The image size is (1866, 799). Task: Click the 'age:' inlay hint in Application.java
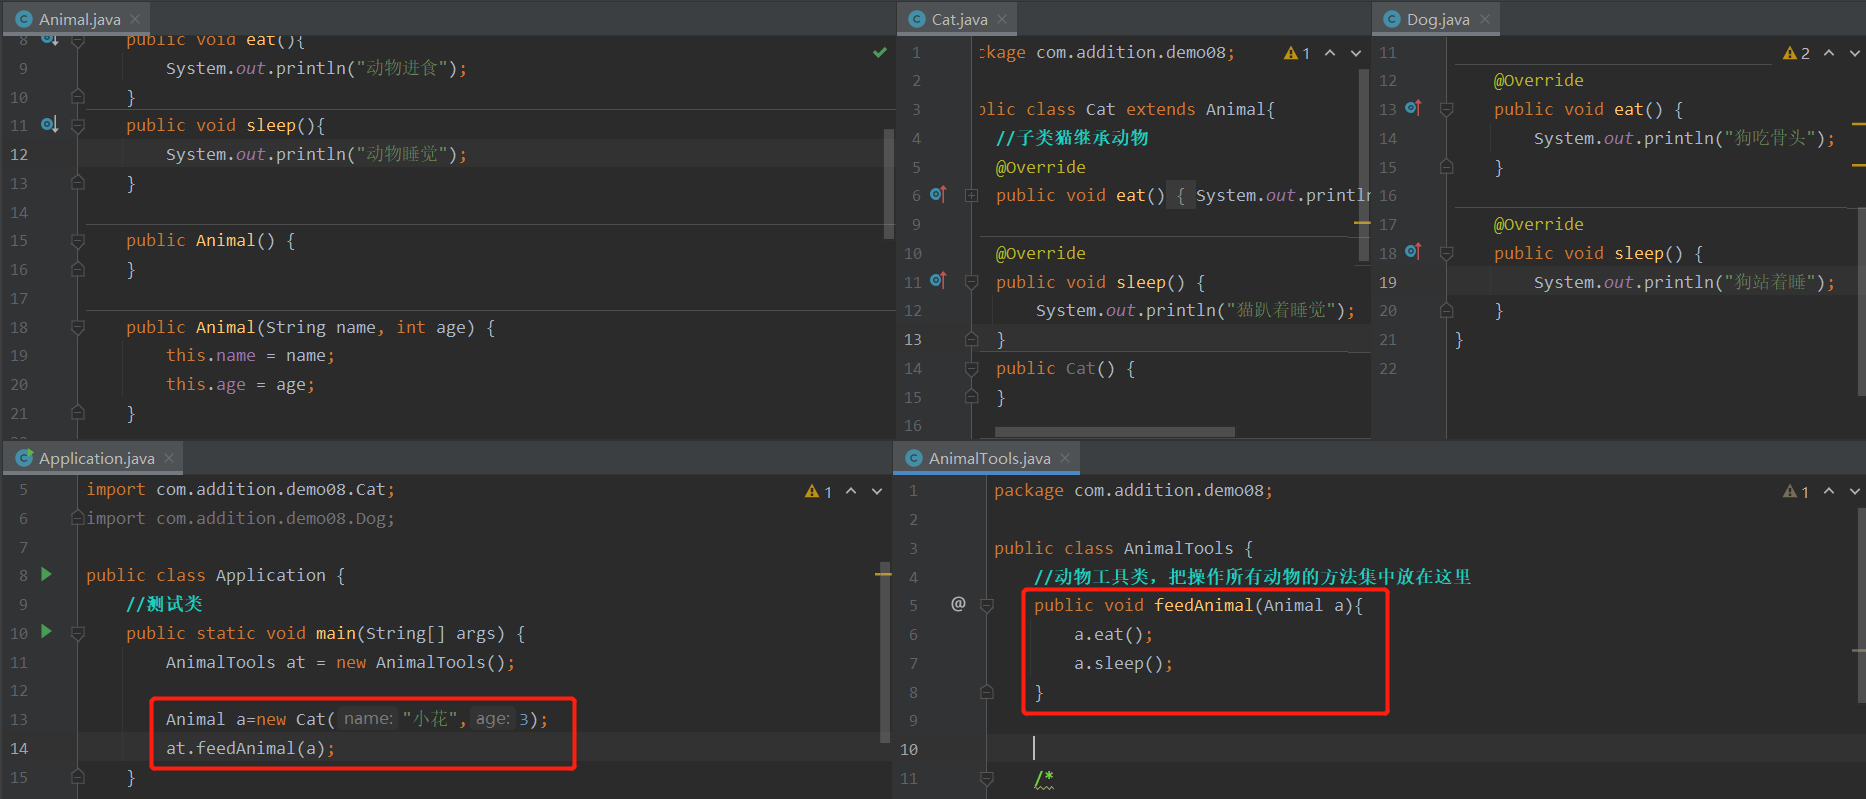click(492, 719)
